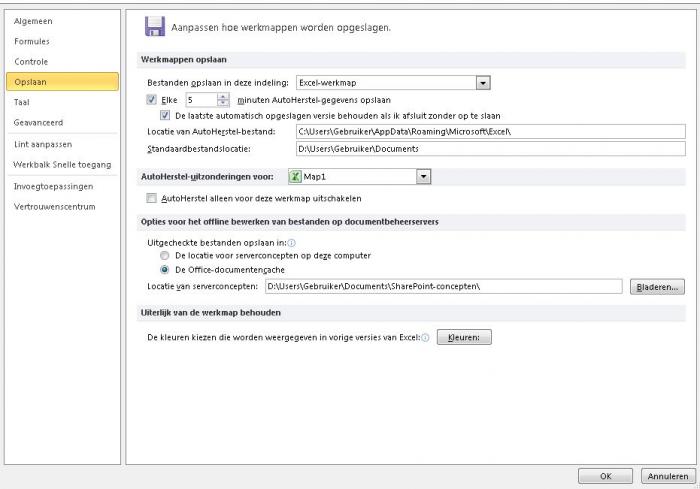Viewport: 700px width, 489px height.
Task: Click the Kleuren... button
Action: pos(464,338)
